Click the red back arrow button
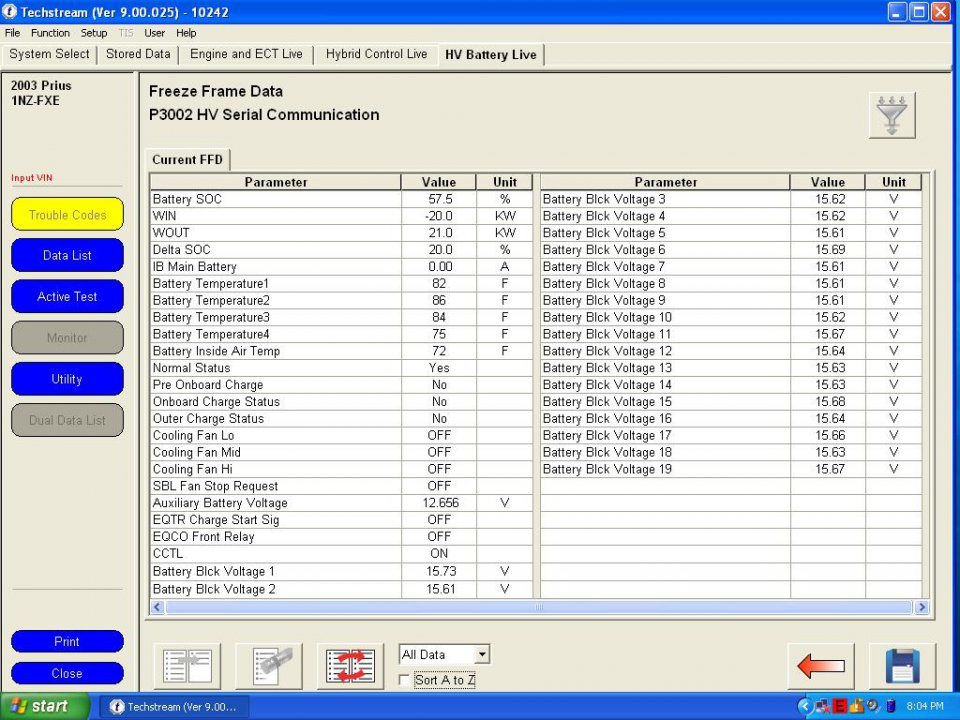The height and width of the screenshot is (720, 960). 821,666
